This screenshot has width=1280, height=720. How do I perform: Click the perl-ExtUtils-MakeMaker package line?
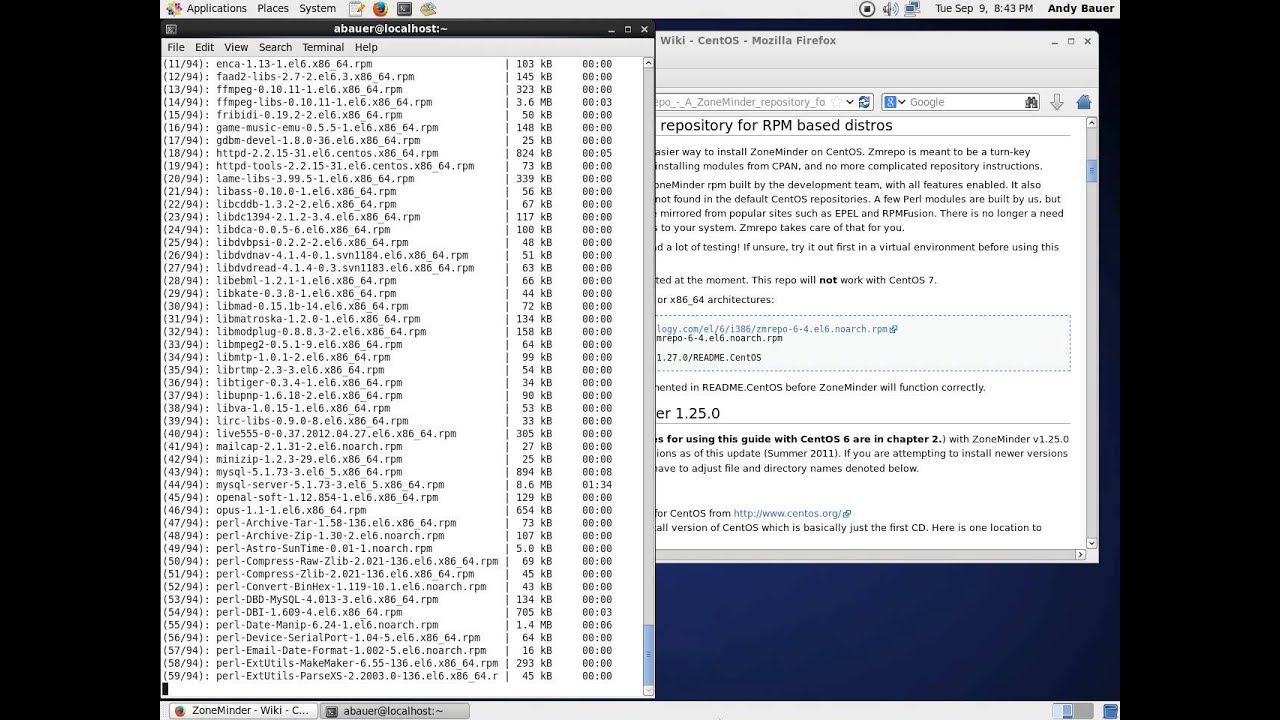(x=388, y=663)
